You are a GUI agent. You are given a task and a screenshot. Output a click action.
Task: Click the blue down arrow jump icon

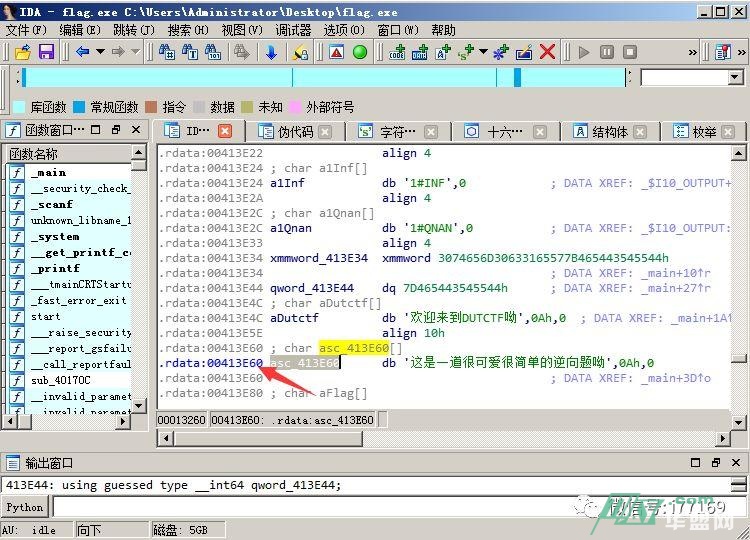[271, 52]
